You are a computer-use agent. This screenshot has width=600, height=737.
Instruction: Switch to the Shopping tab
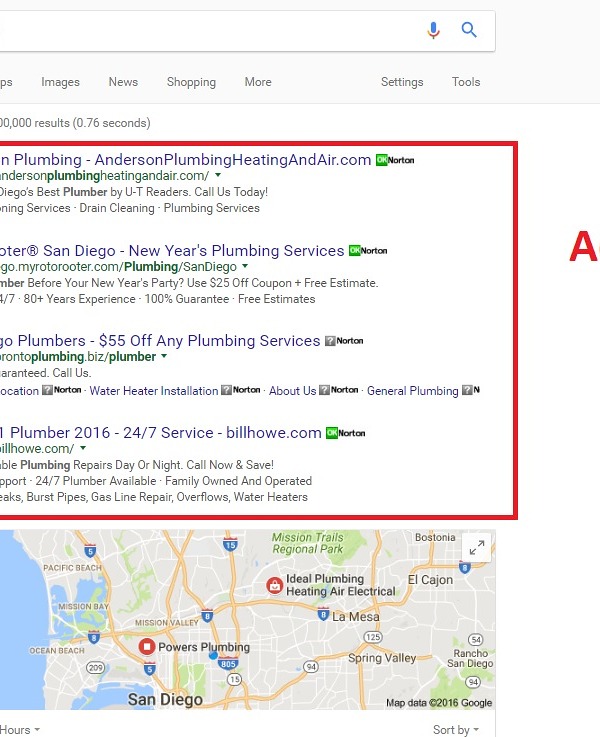[191, 82]
